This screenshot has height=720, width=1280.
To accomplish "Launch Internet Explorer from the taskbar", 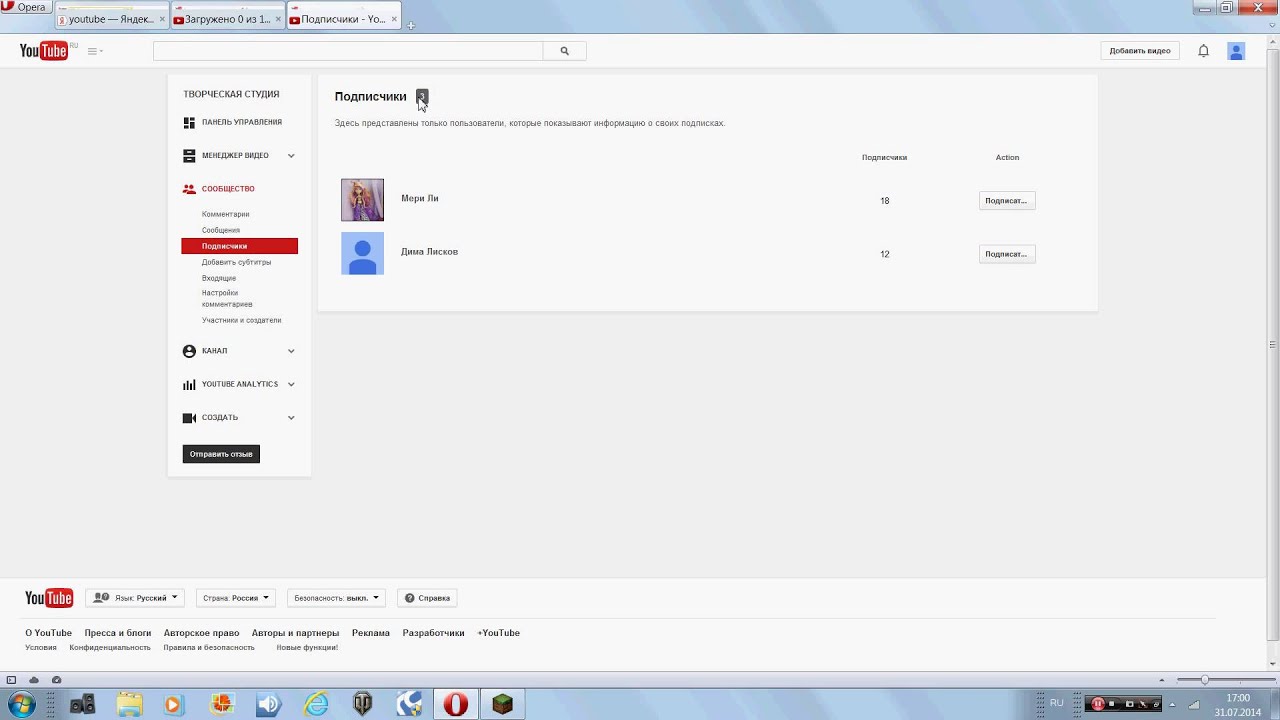I will click(x=316, y=705).
